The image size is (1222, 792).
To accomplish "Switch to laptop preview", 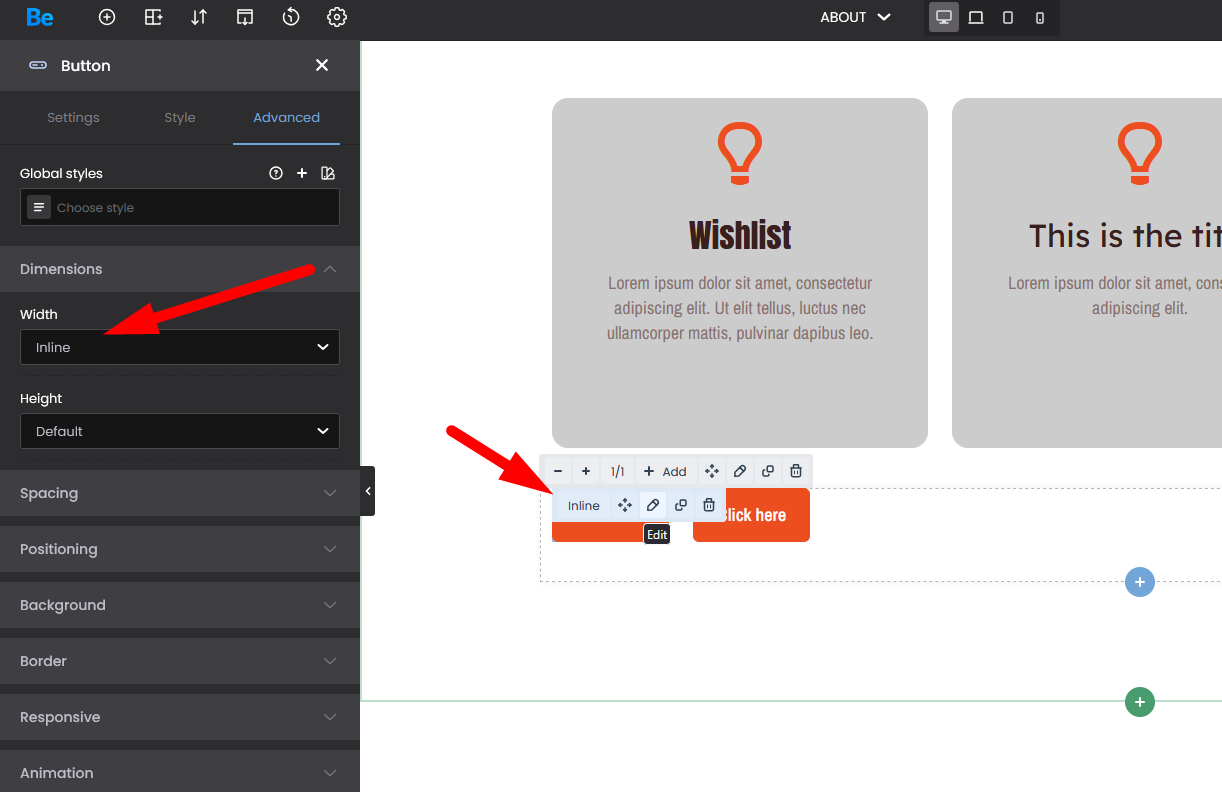I will coord(976,17).
